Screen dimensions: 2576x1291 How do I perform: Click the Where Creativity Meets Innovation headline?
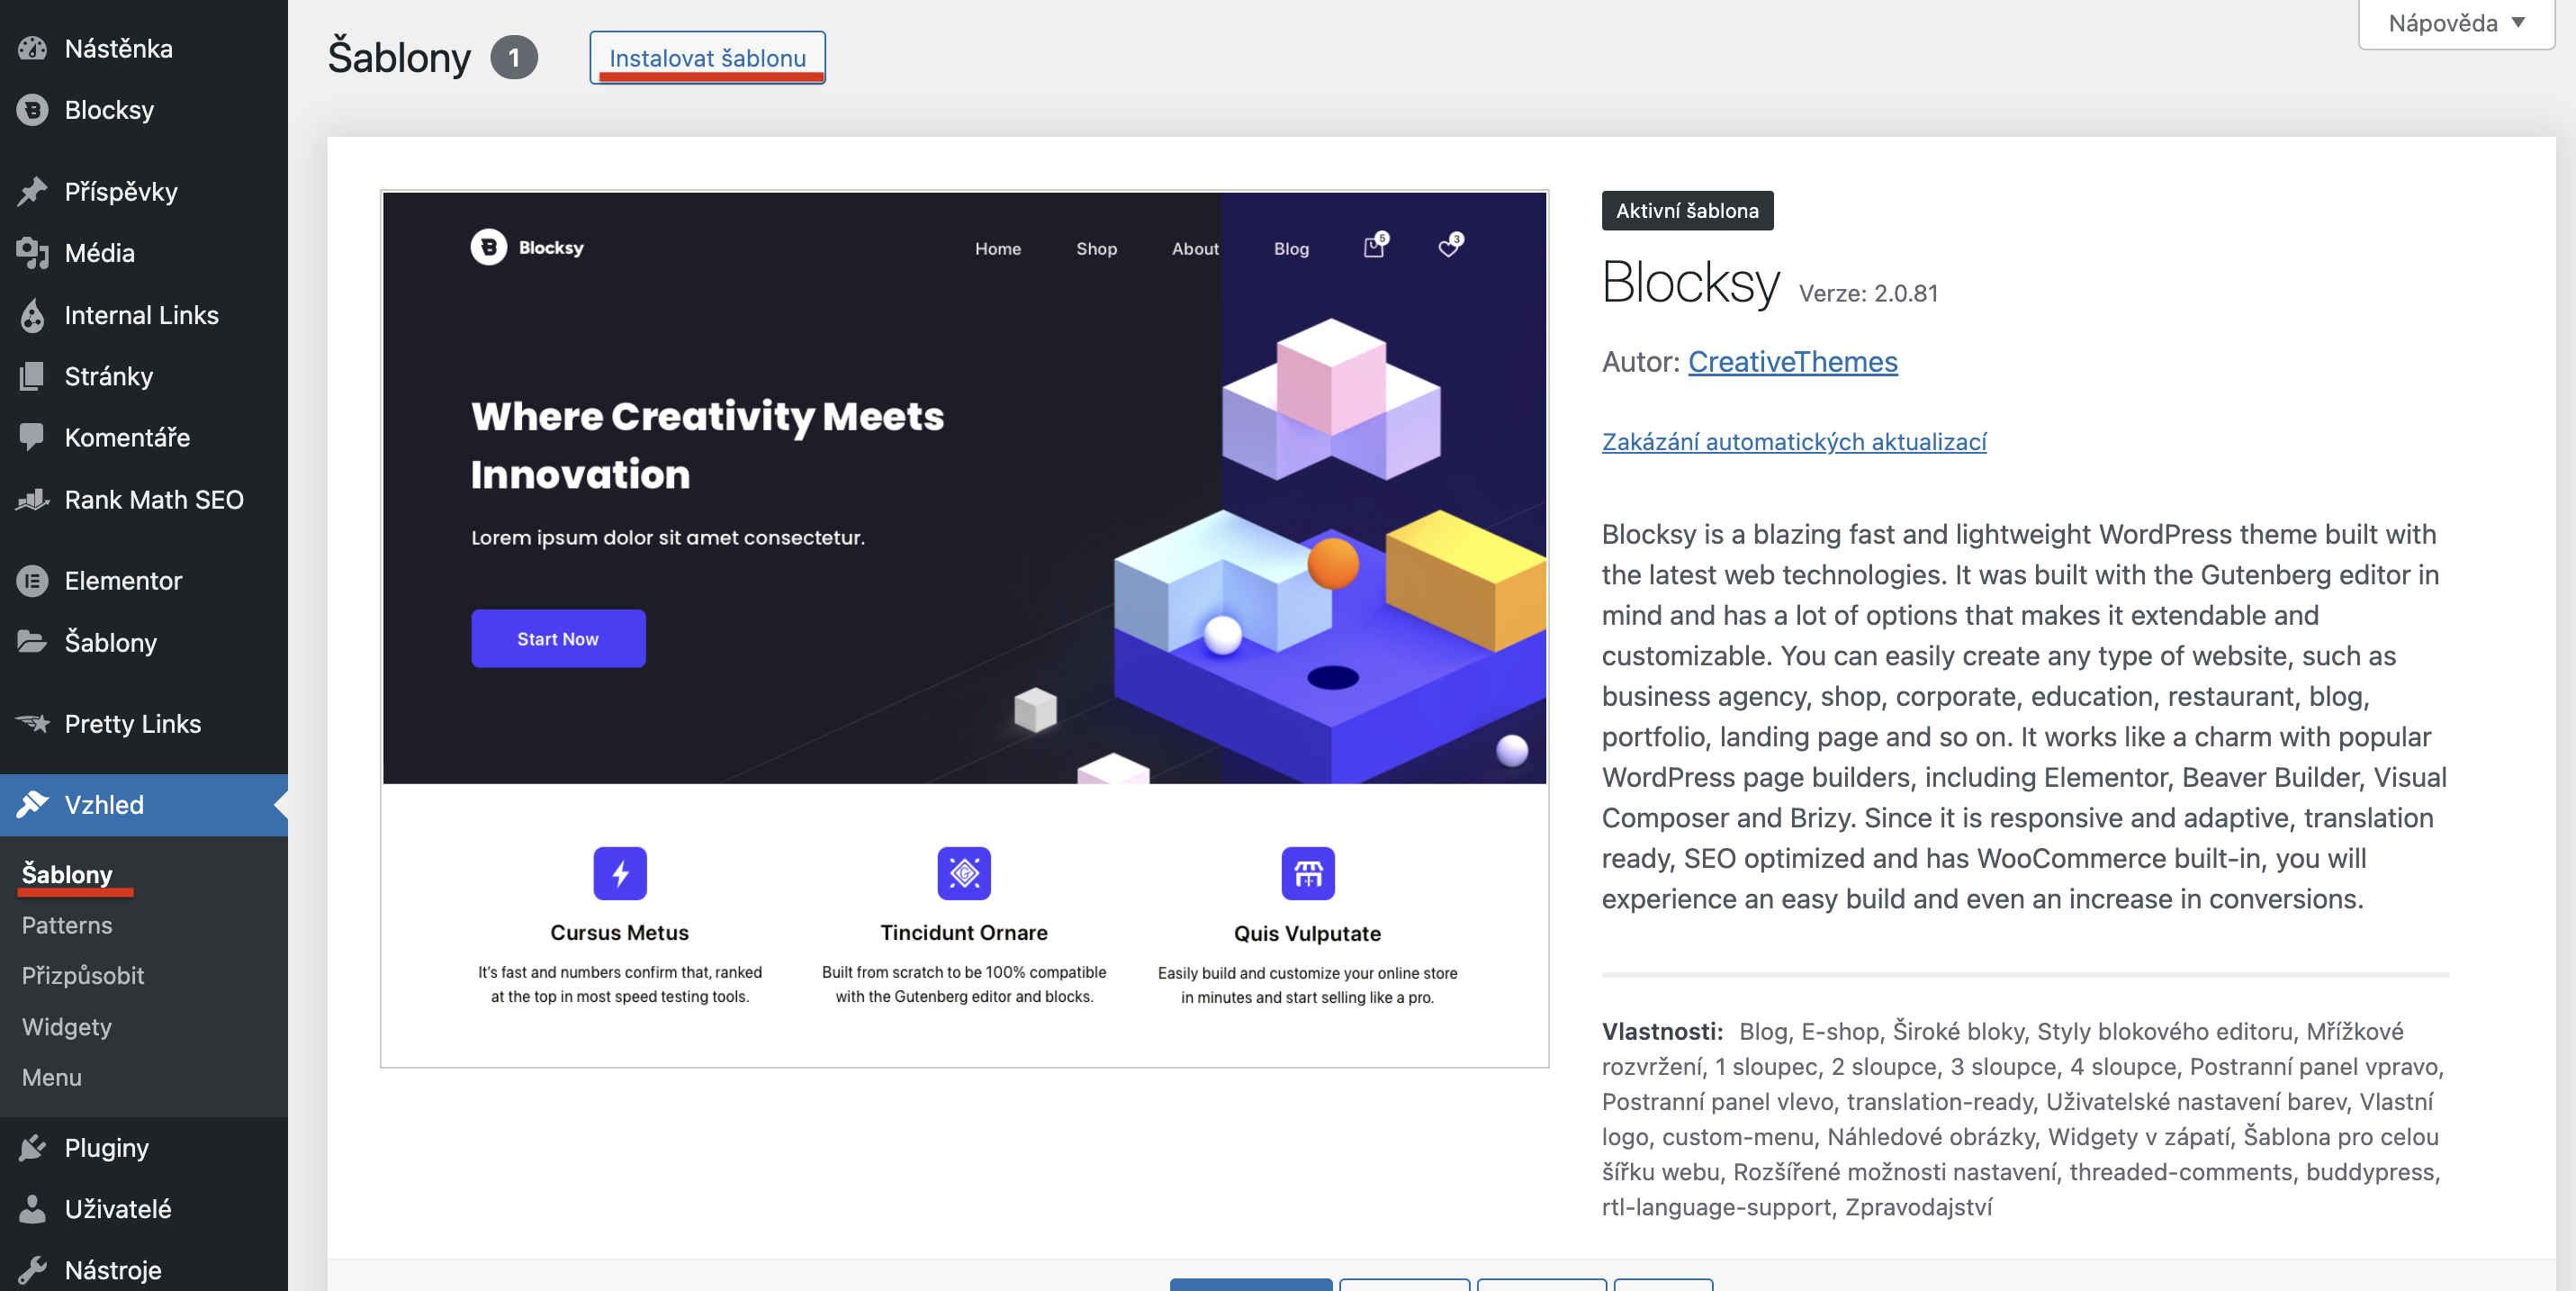(707, 444)
